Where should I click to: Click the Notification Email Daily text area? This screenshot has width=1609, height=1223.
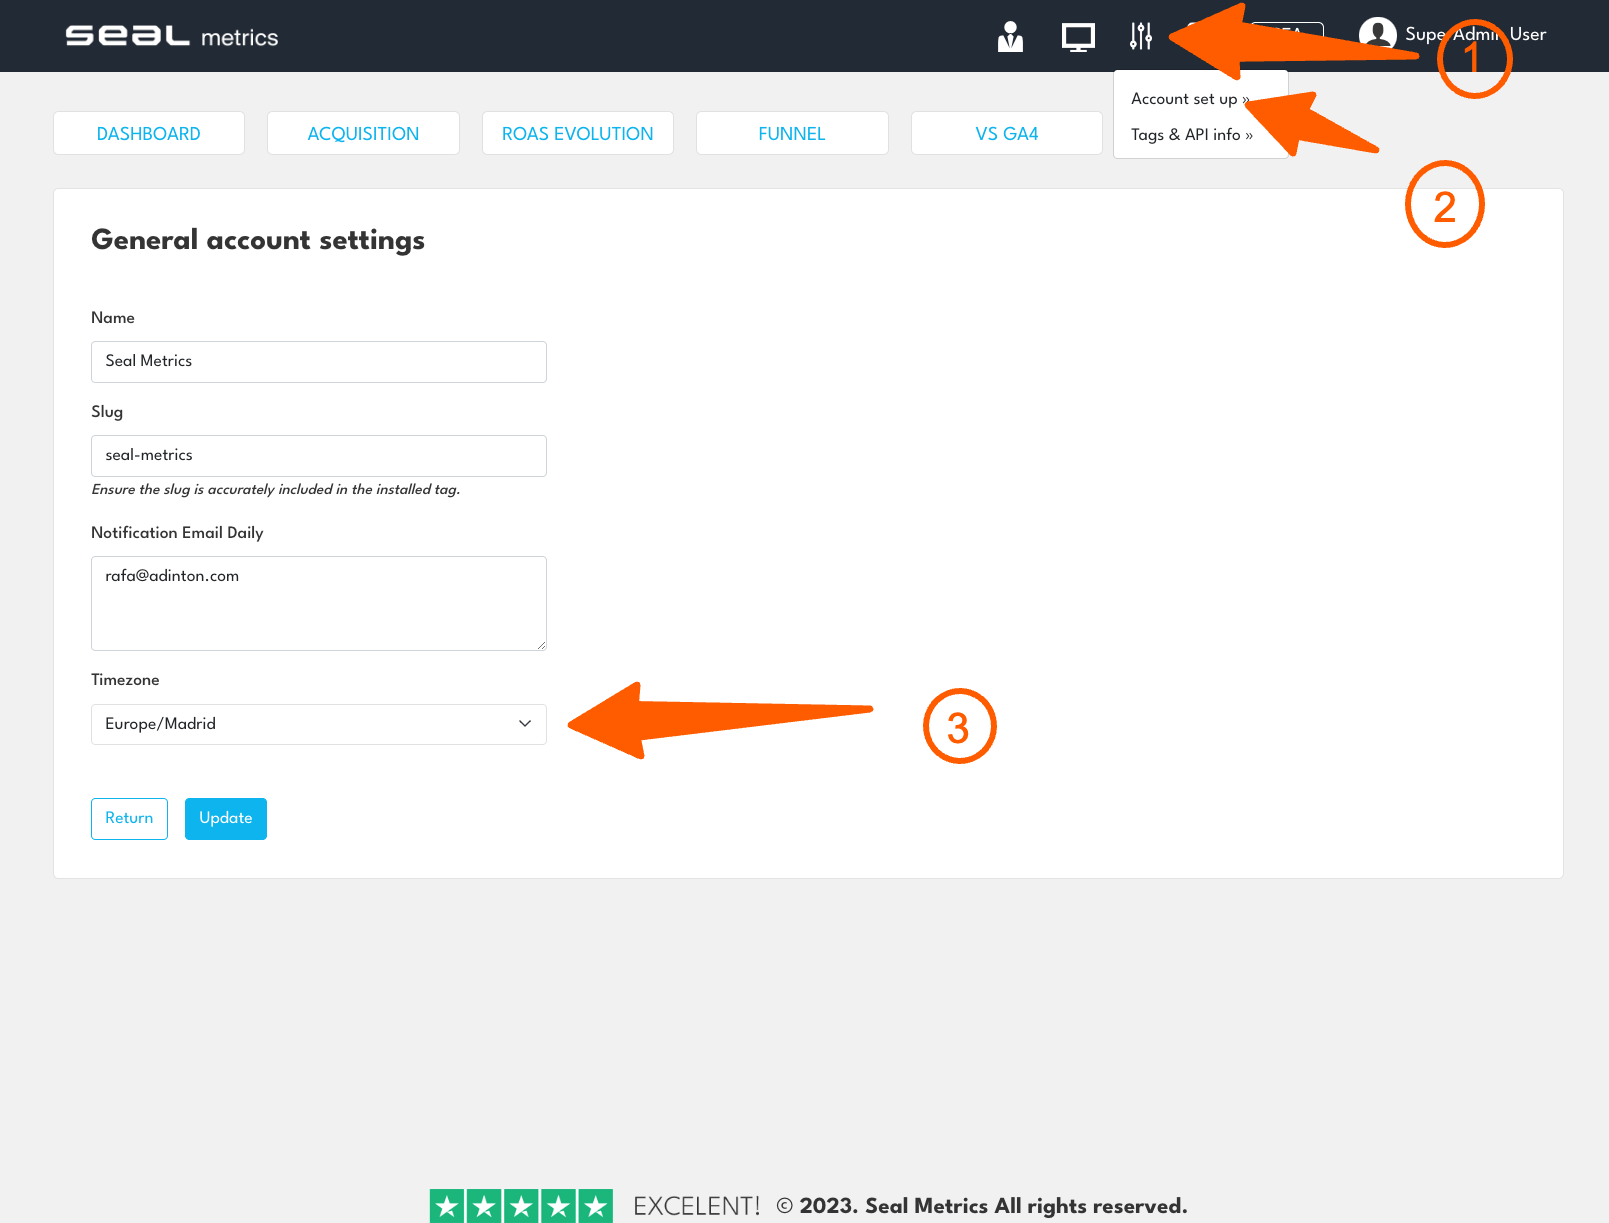point(318,603)
